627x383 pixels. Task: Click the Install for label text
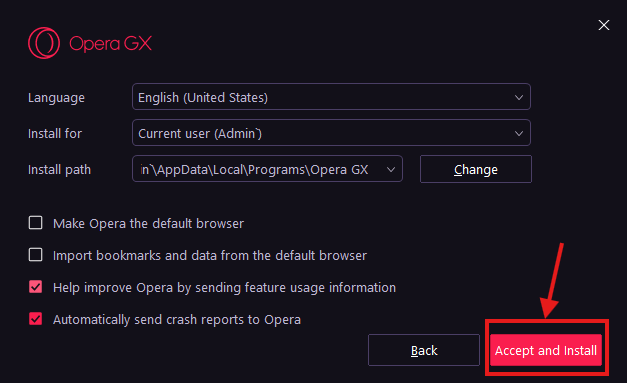[55, 134]
